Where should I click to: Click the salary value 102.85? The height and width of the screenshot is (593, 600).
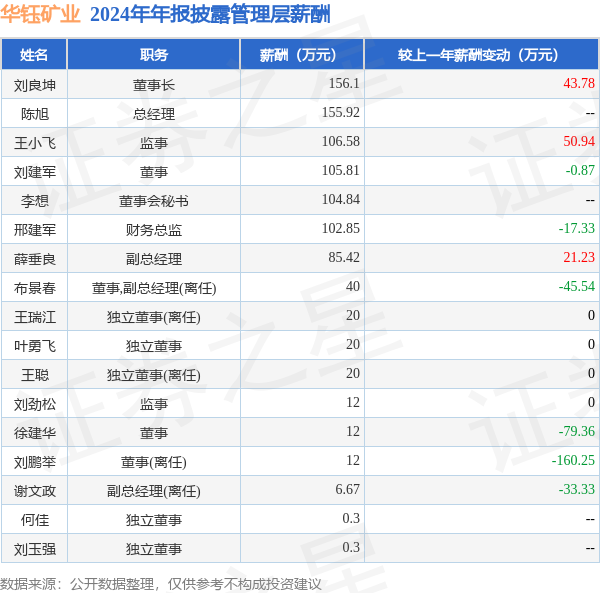[341, 228]
